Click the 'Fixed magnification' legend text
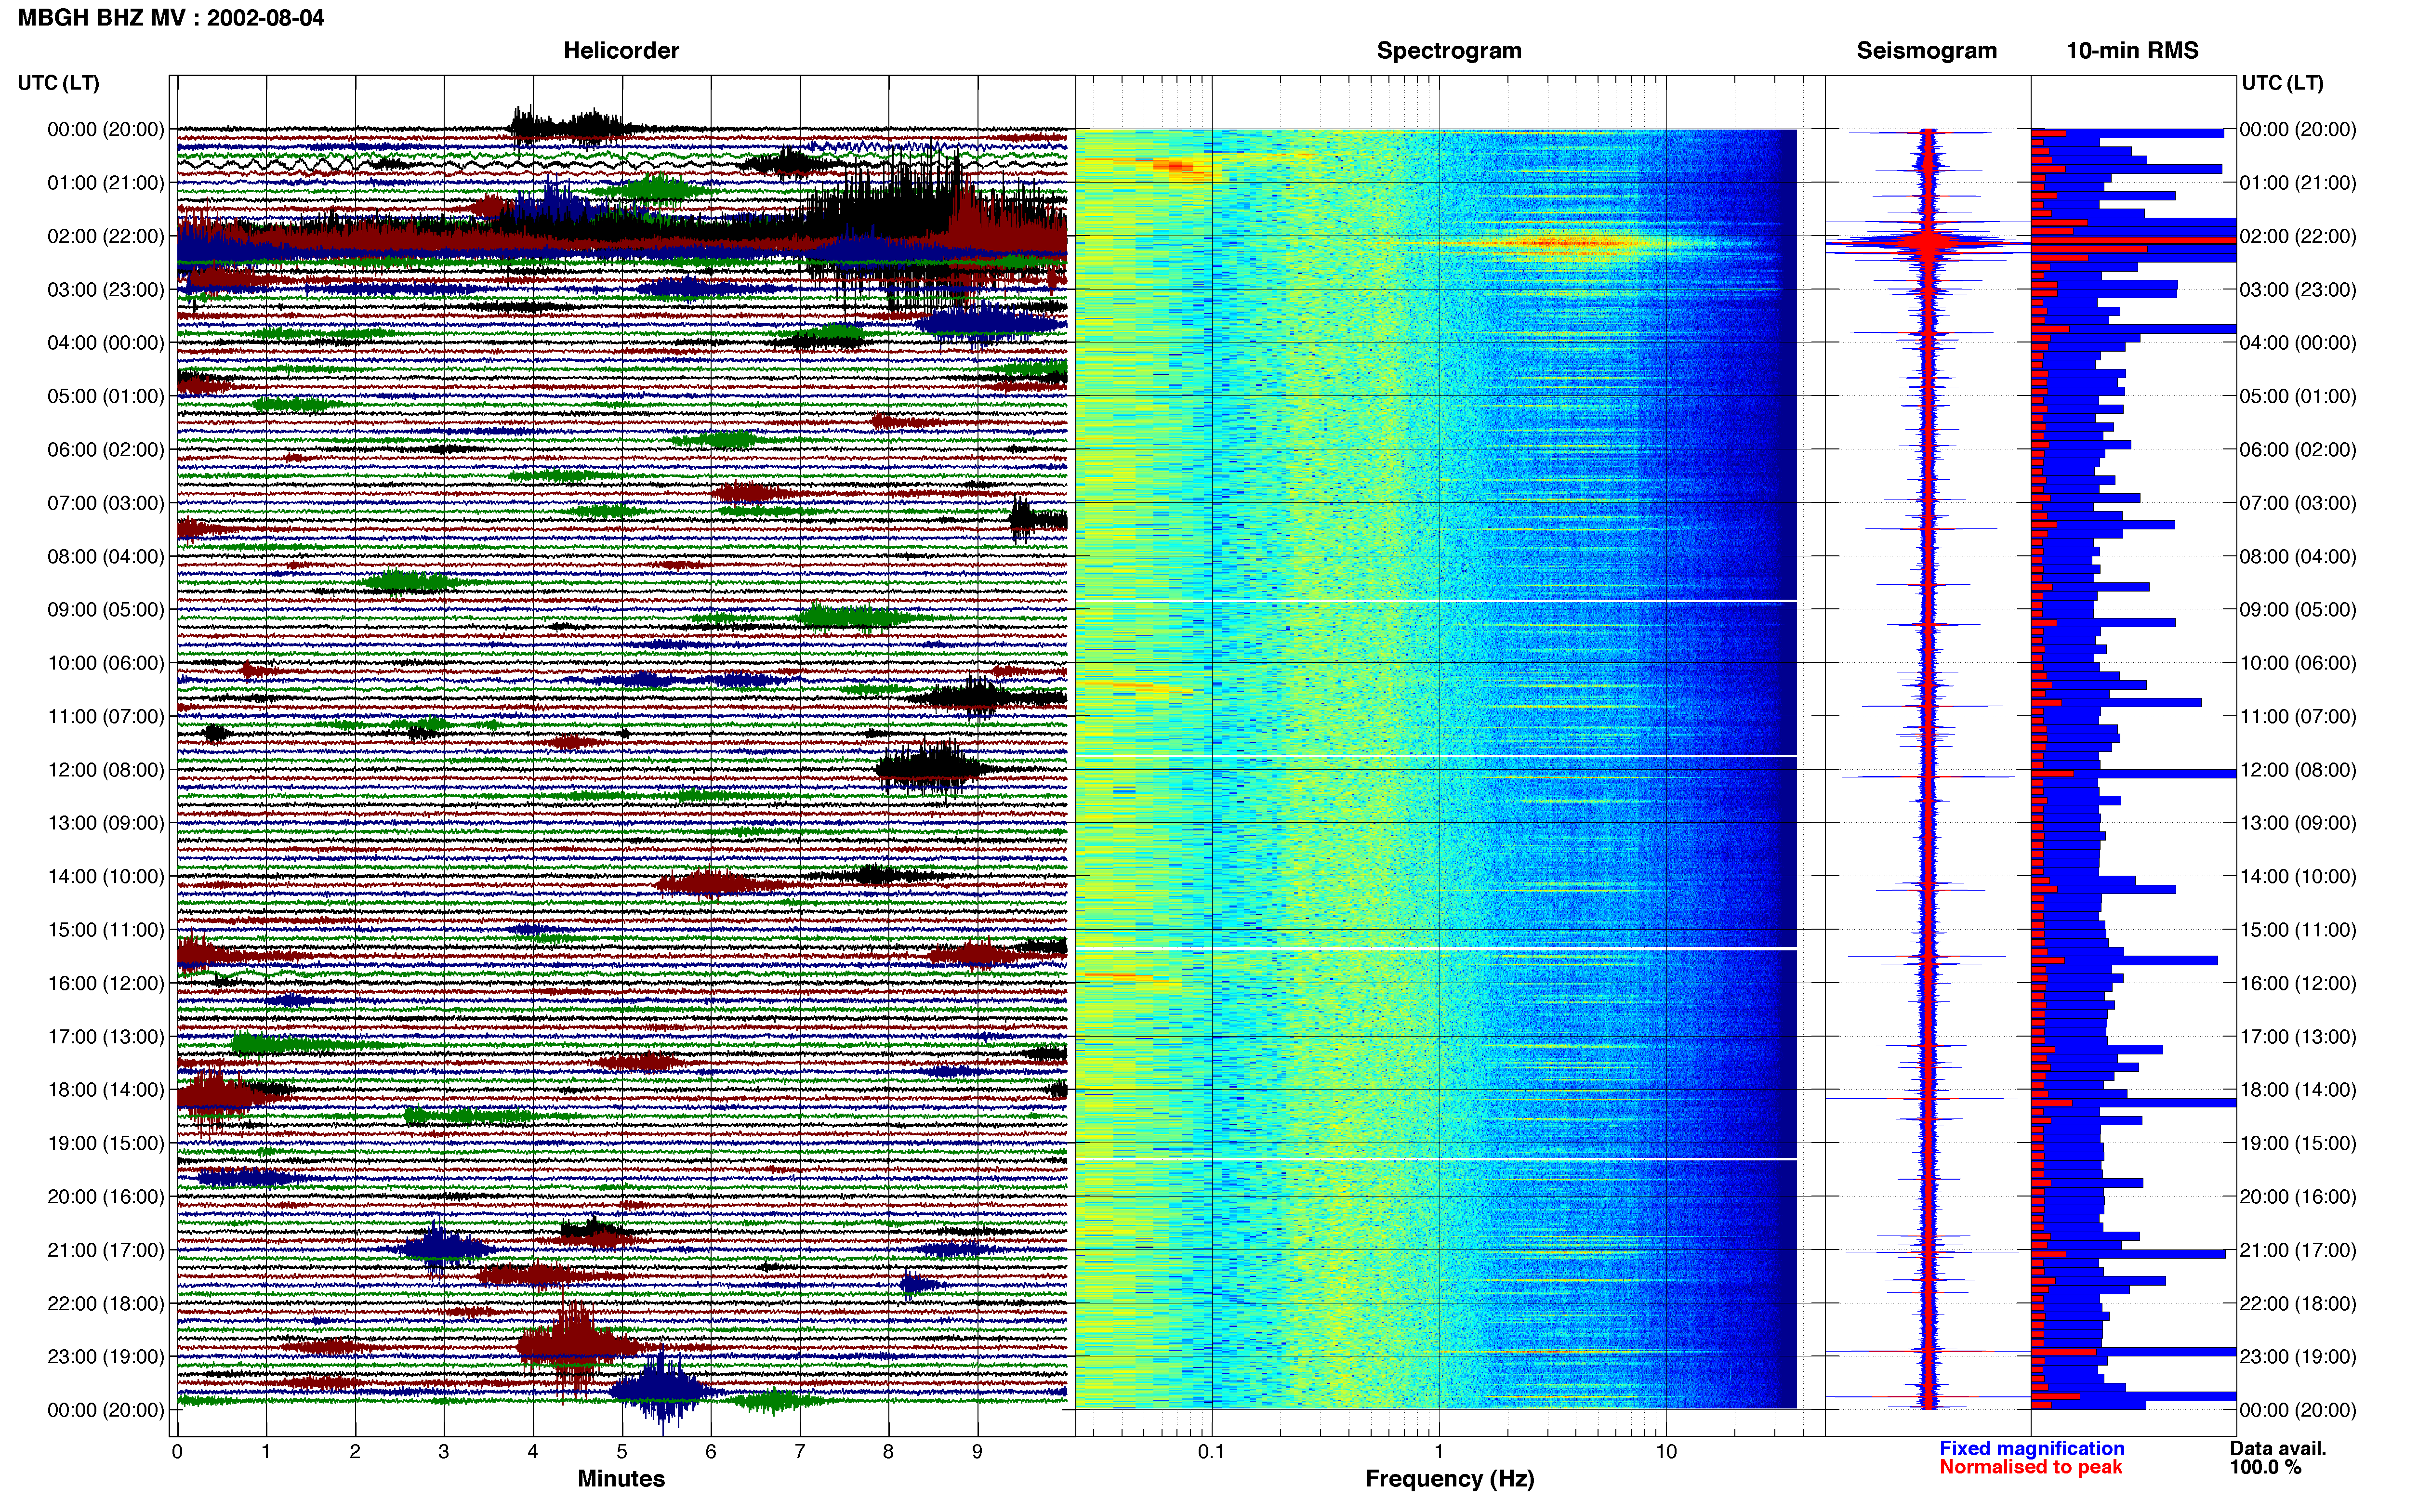2418x1512 pixels. pos(2031,1448)
